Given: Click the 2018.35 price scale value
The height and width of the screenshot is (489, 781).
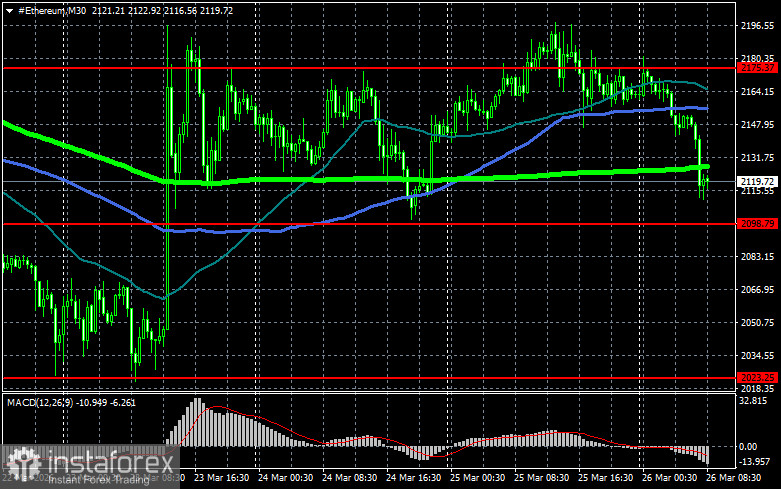Looking at the screenshot, I should point(758,388).
